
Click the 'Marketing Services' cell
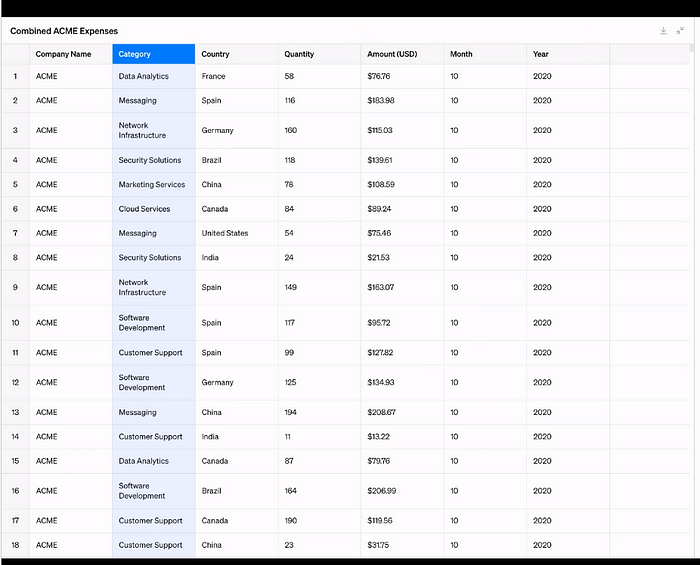point(152,185)
